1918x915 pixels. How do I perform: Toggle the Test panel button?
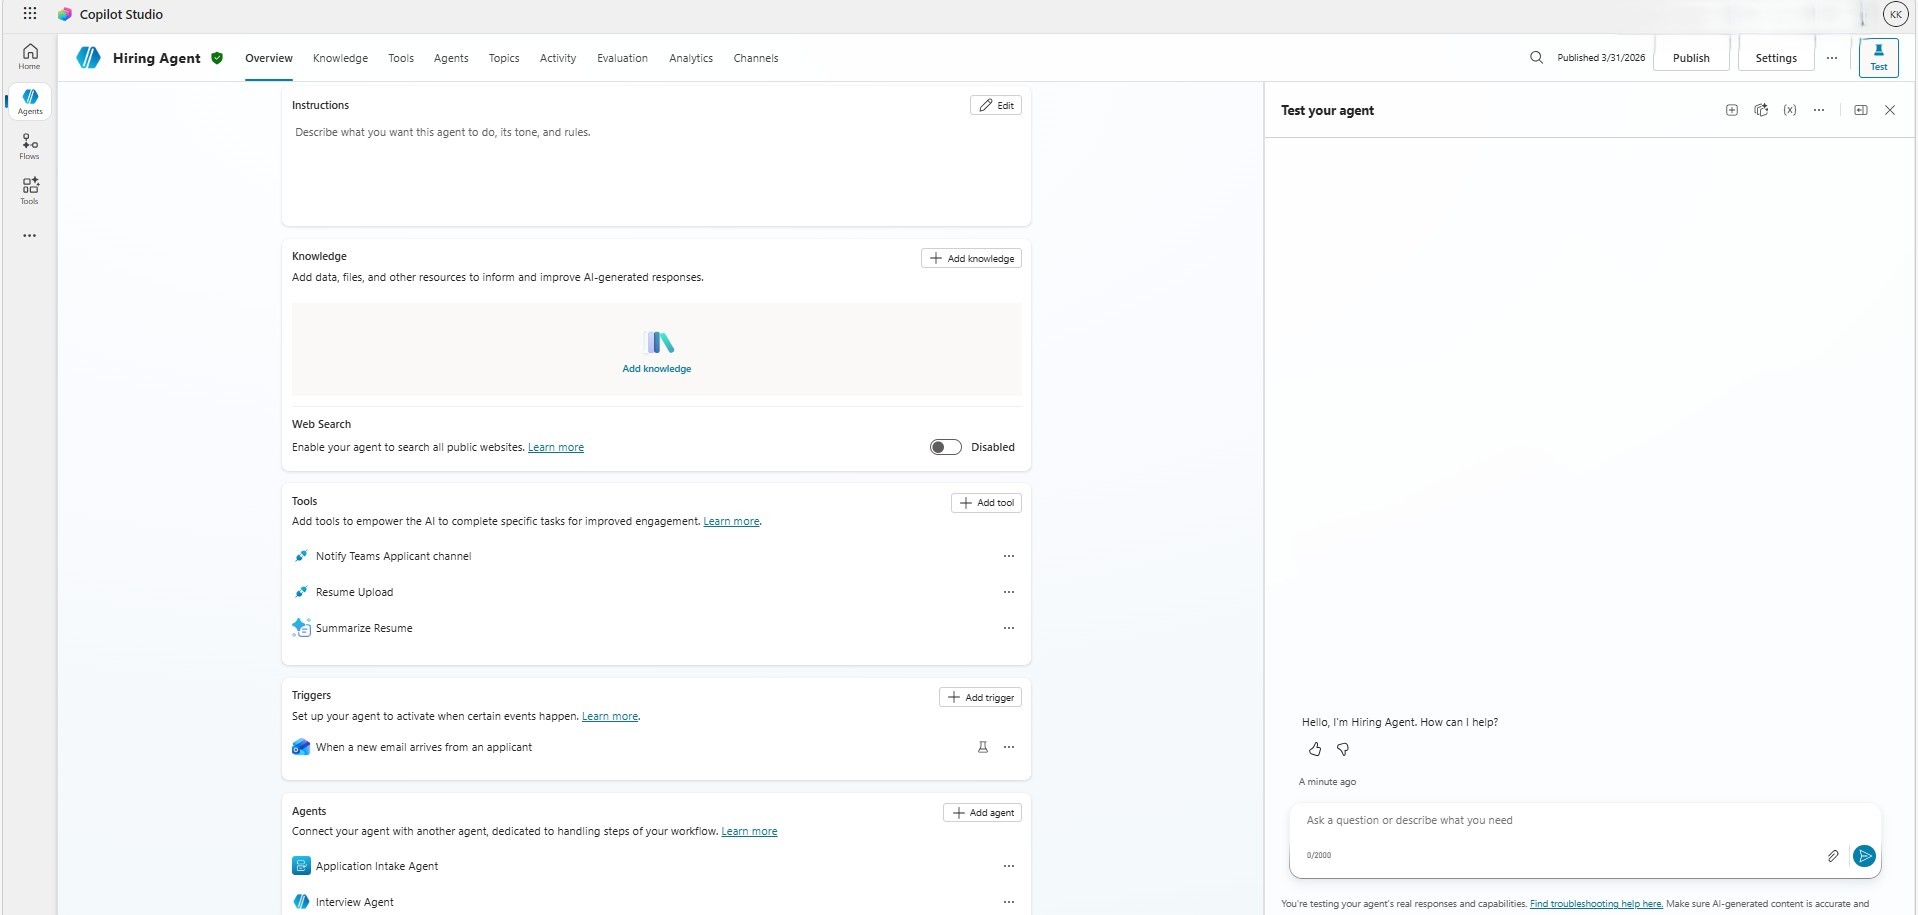(x=1878, y=58)
